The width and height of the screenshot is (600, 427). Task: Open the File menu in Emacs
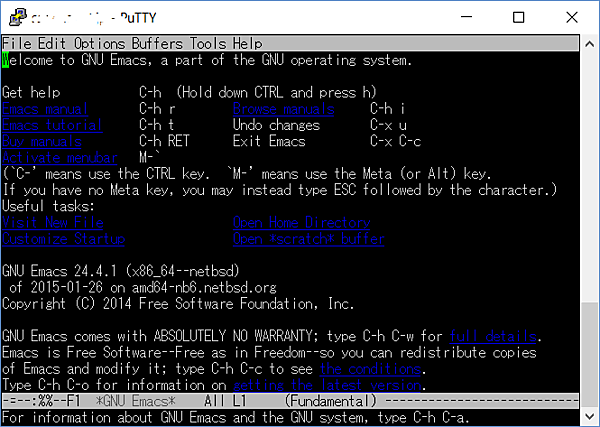pos(17,44)
